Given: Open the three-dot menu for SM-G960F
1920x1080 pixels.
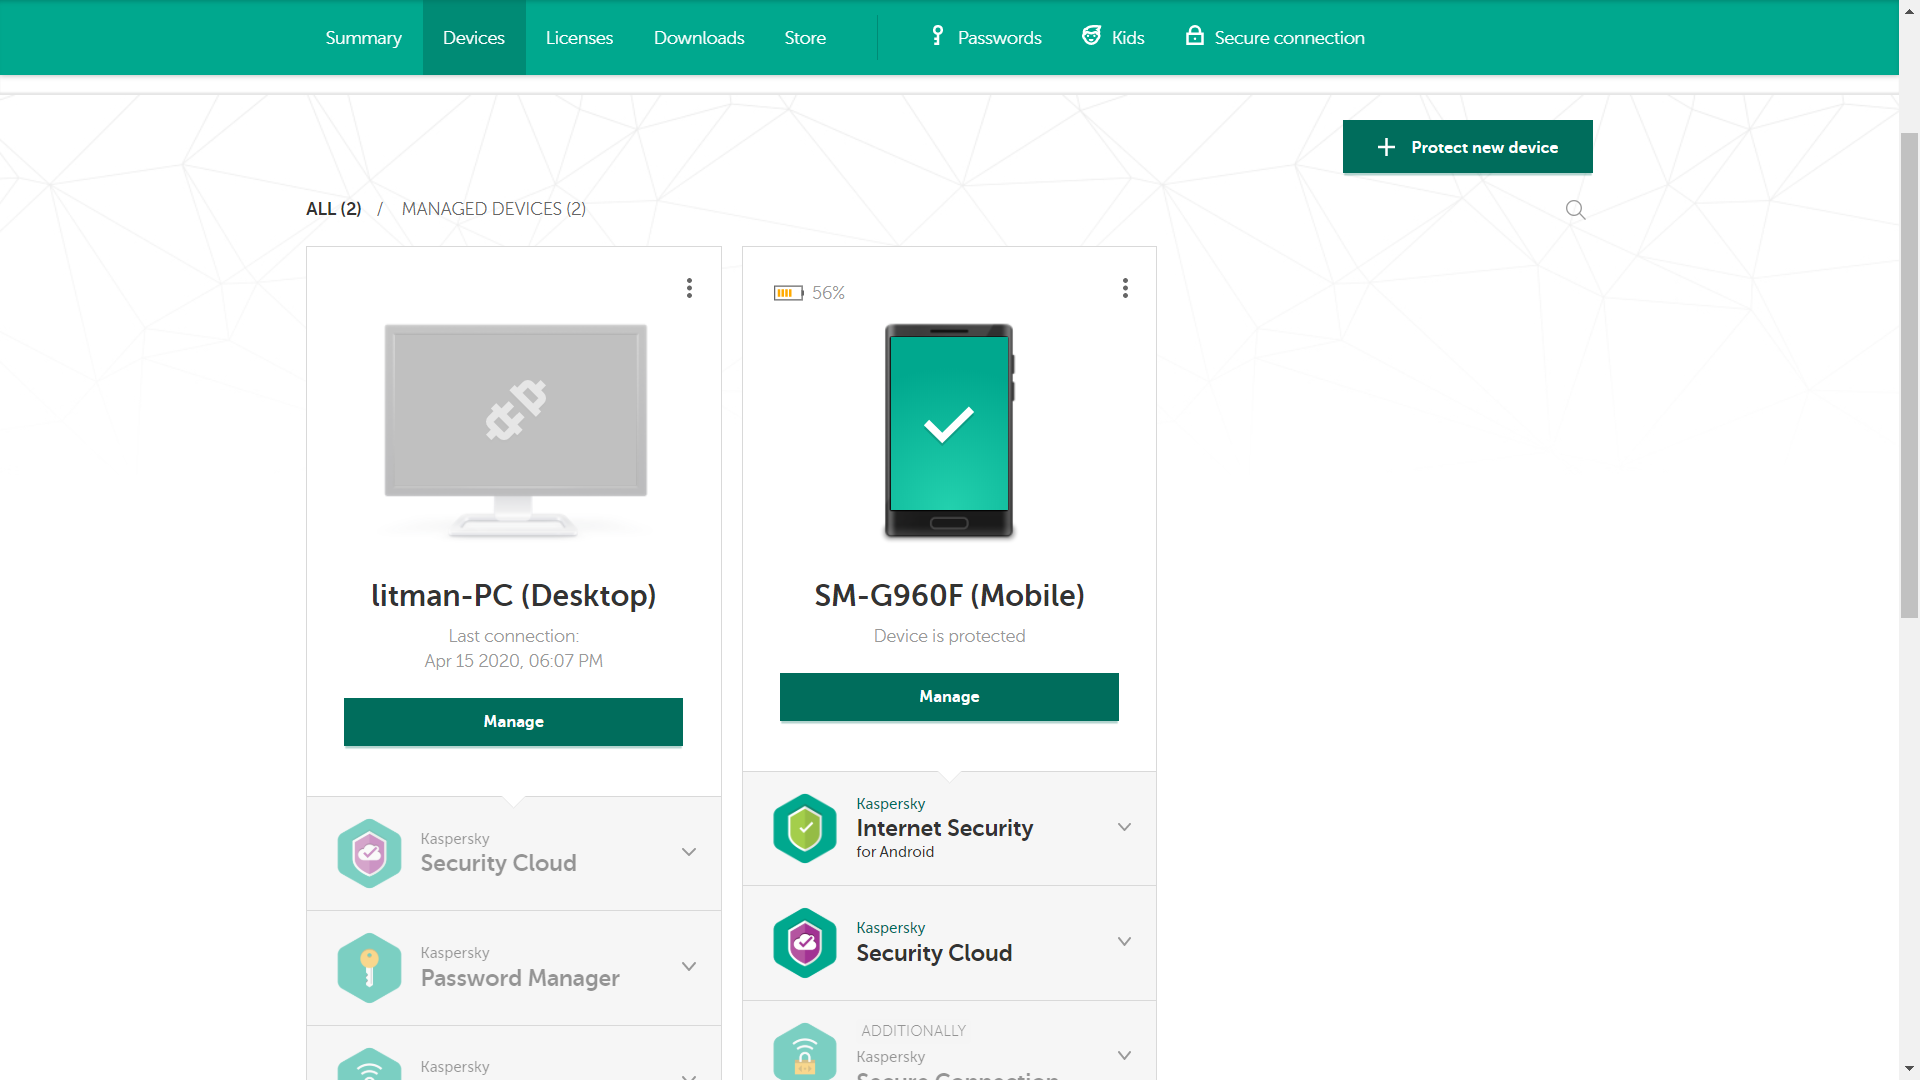Looking at the screenshot, I should (1125, 288).
